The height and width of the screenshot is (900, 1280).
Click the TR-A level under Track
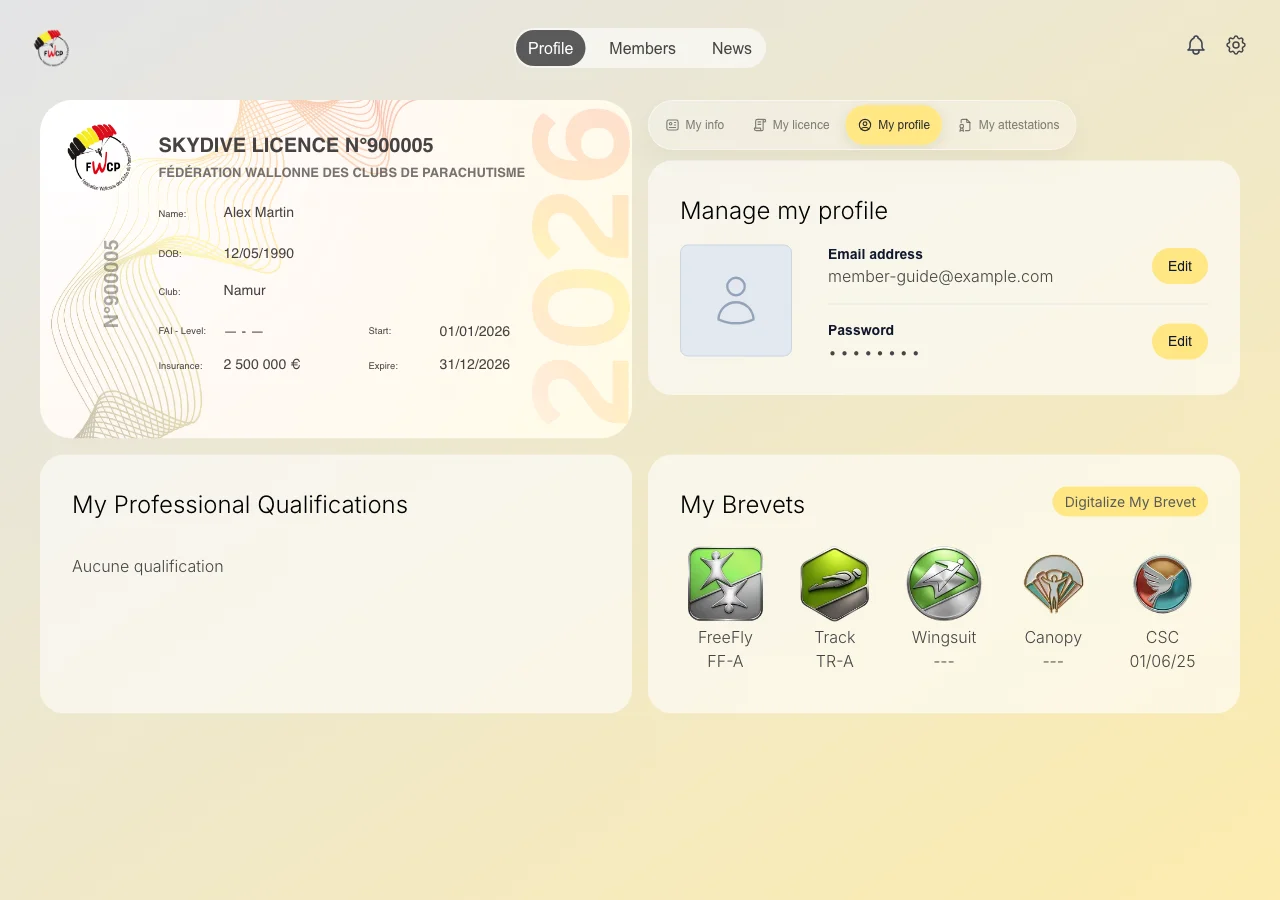click(835, 661)
